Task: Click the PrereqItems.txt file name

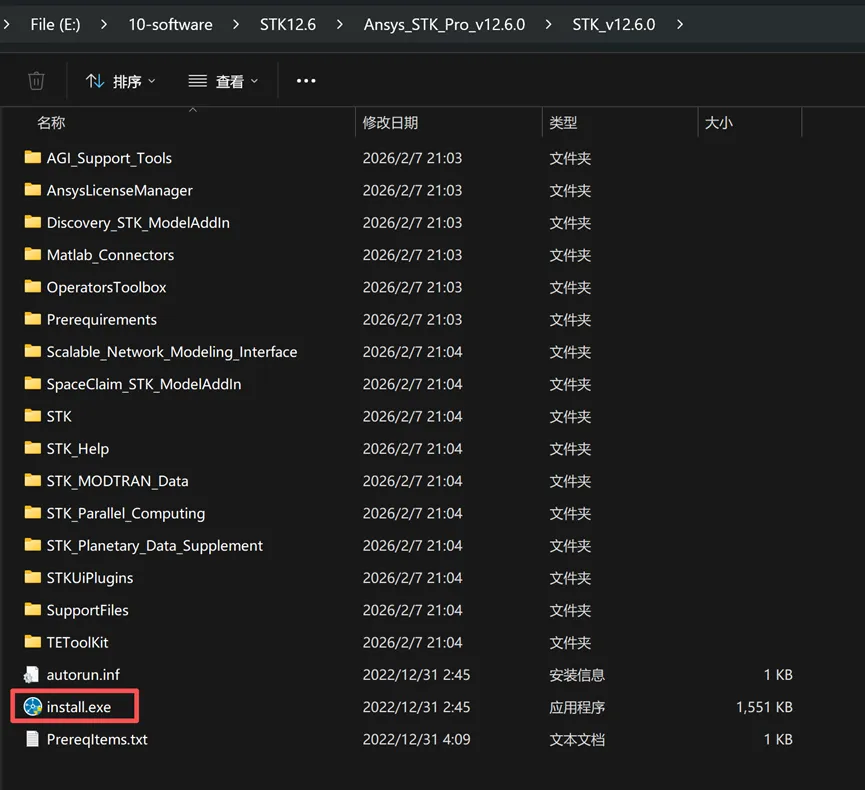Action: 97,739
